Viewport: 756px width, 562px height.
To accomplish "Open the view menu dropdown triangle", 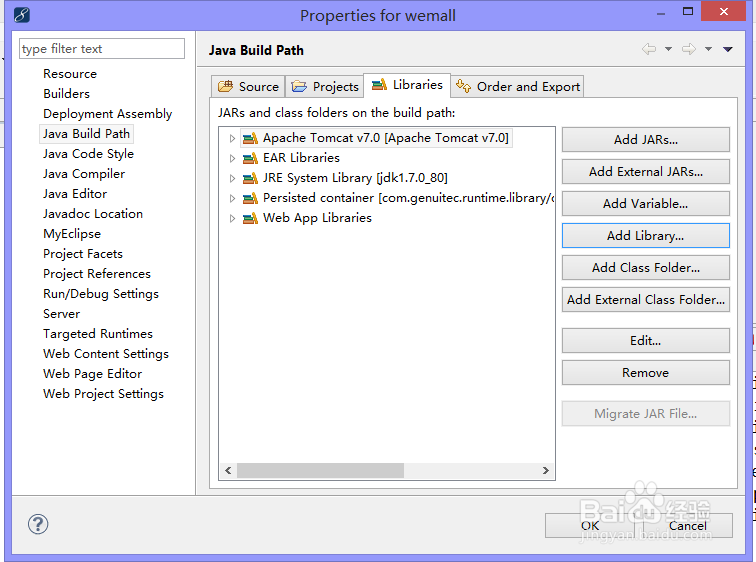I will click(728, 49).
